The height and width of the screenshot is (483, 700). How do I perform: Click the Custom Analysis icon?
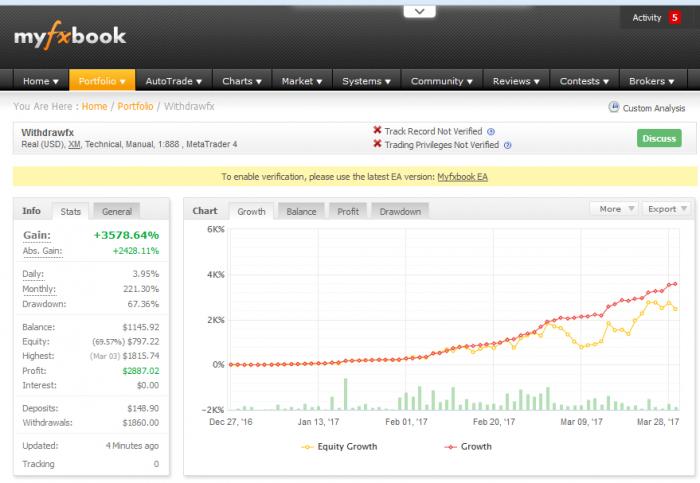(x=614, y=107)
